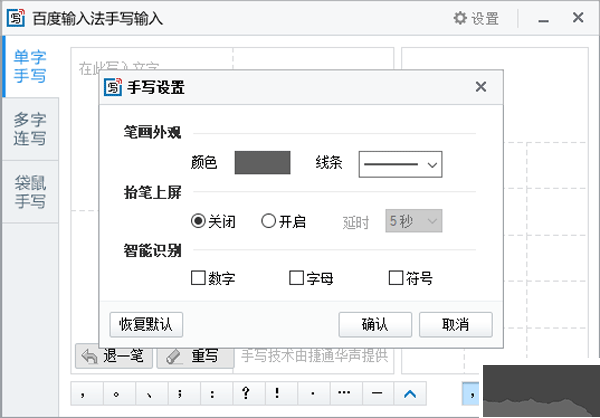
Task: Click the 重写 eraser button
Action: click(x=196, y=356)
